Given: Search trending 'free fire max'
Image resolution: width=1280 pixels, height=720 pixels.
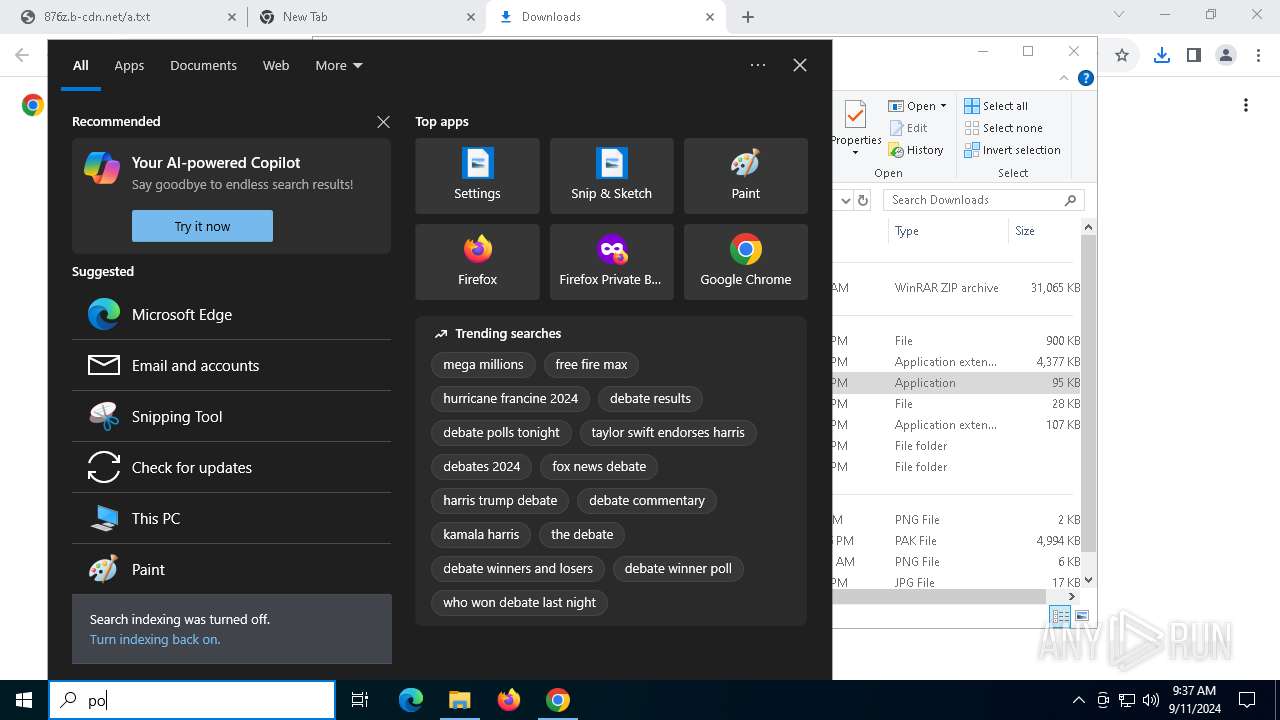Looking at the screenshot, I should [x=591, y=364].
